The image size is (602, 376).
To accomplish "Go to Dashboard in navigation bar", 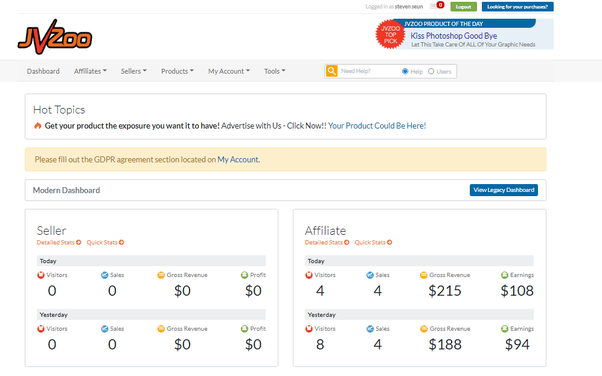I will pos(43,71).
